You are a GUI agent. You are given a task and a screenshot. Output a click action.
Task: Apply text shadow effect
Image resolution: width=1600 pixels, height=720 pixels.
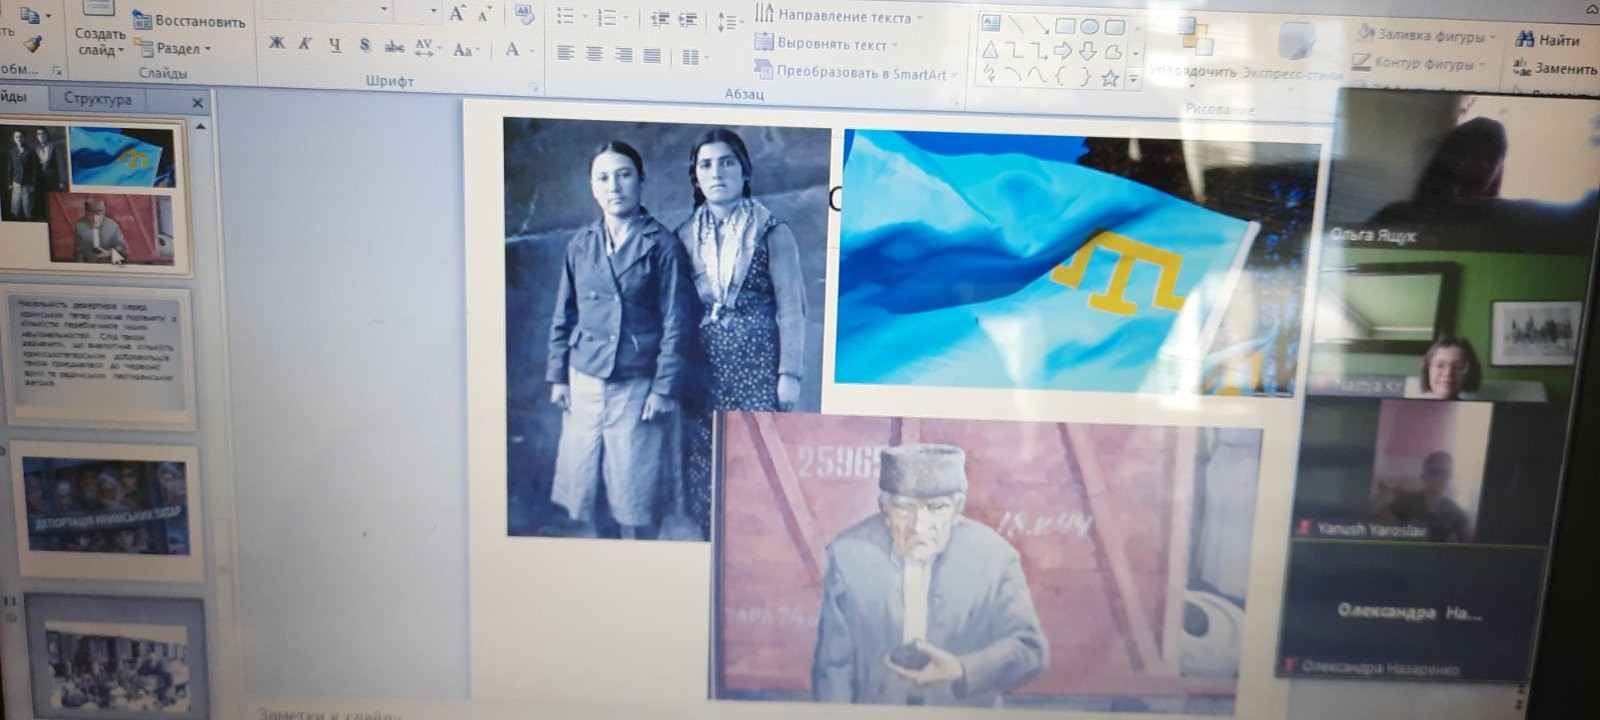pos(365,46)
